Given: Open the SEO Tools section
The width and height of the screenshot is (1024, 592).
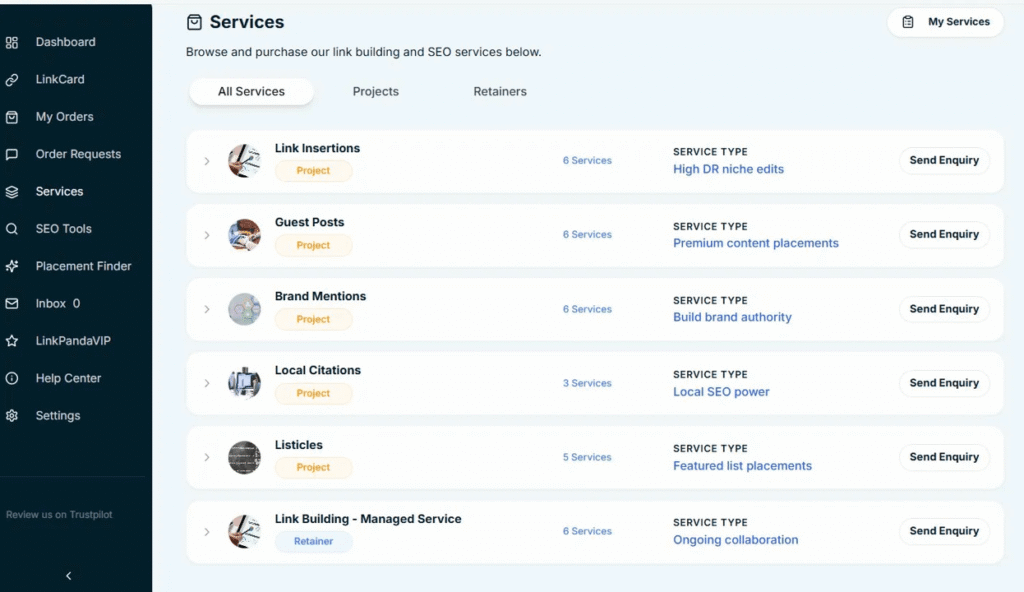Looking at the screenshot, I should coord(65,228).
